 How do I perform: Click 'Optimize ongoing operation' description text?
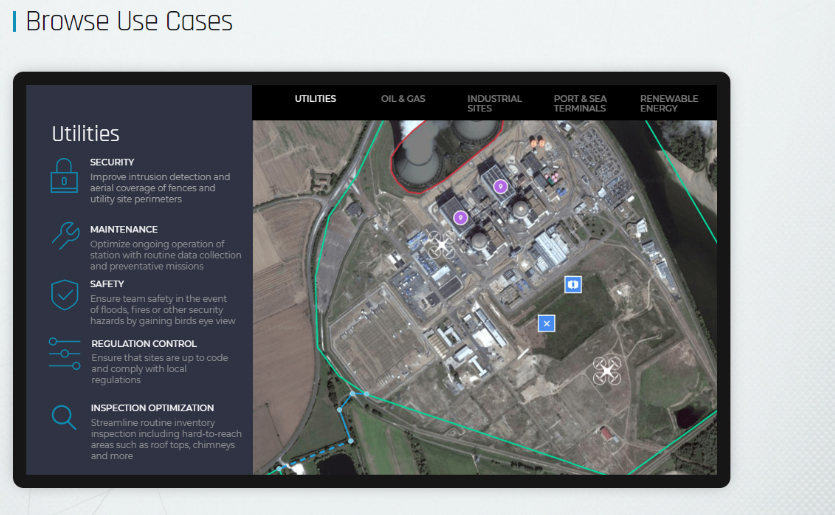166,255
